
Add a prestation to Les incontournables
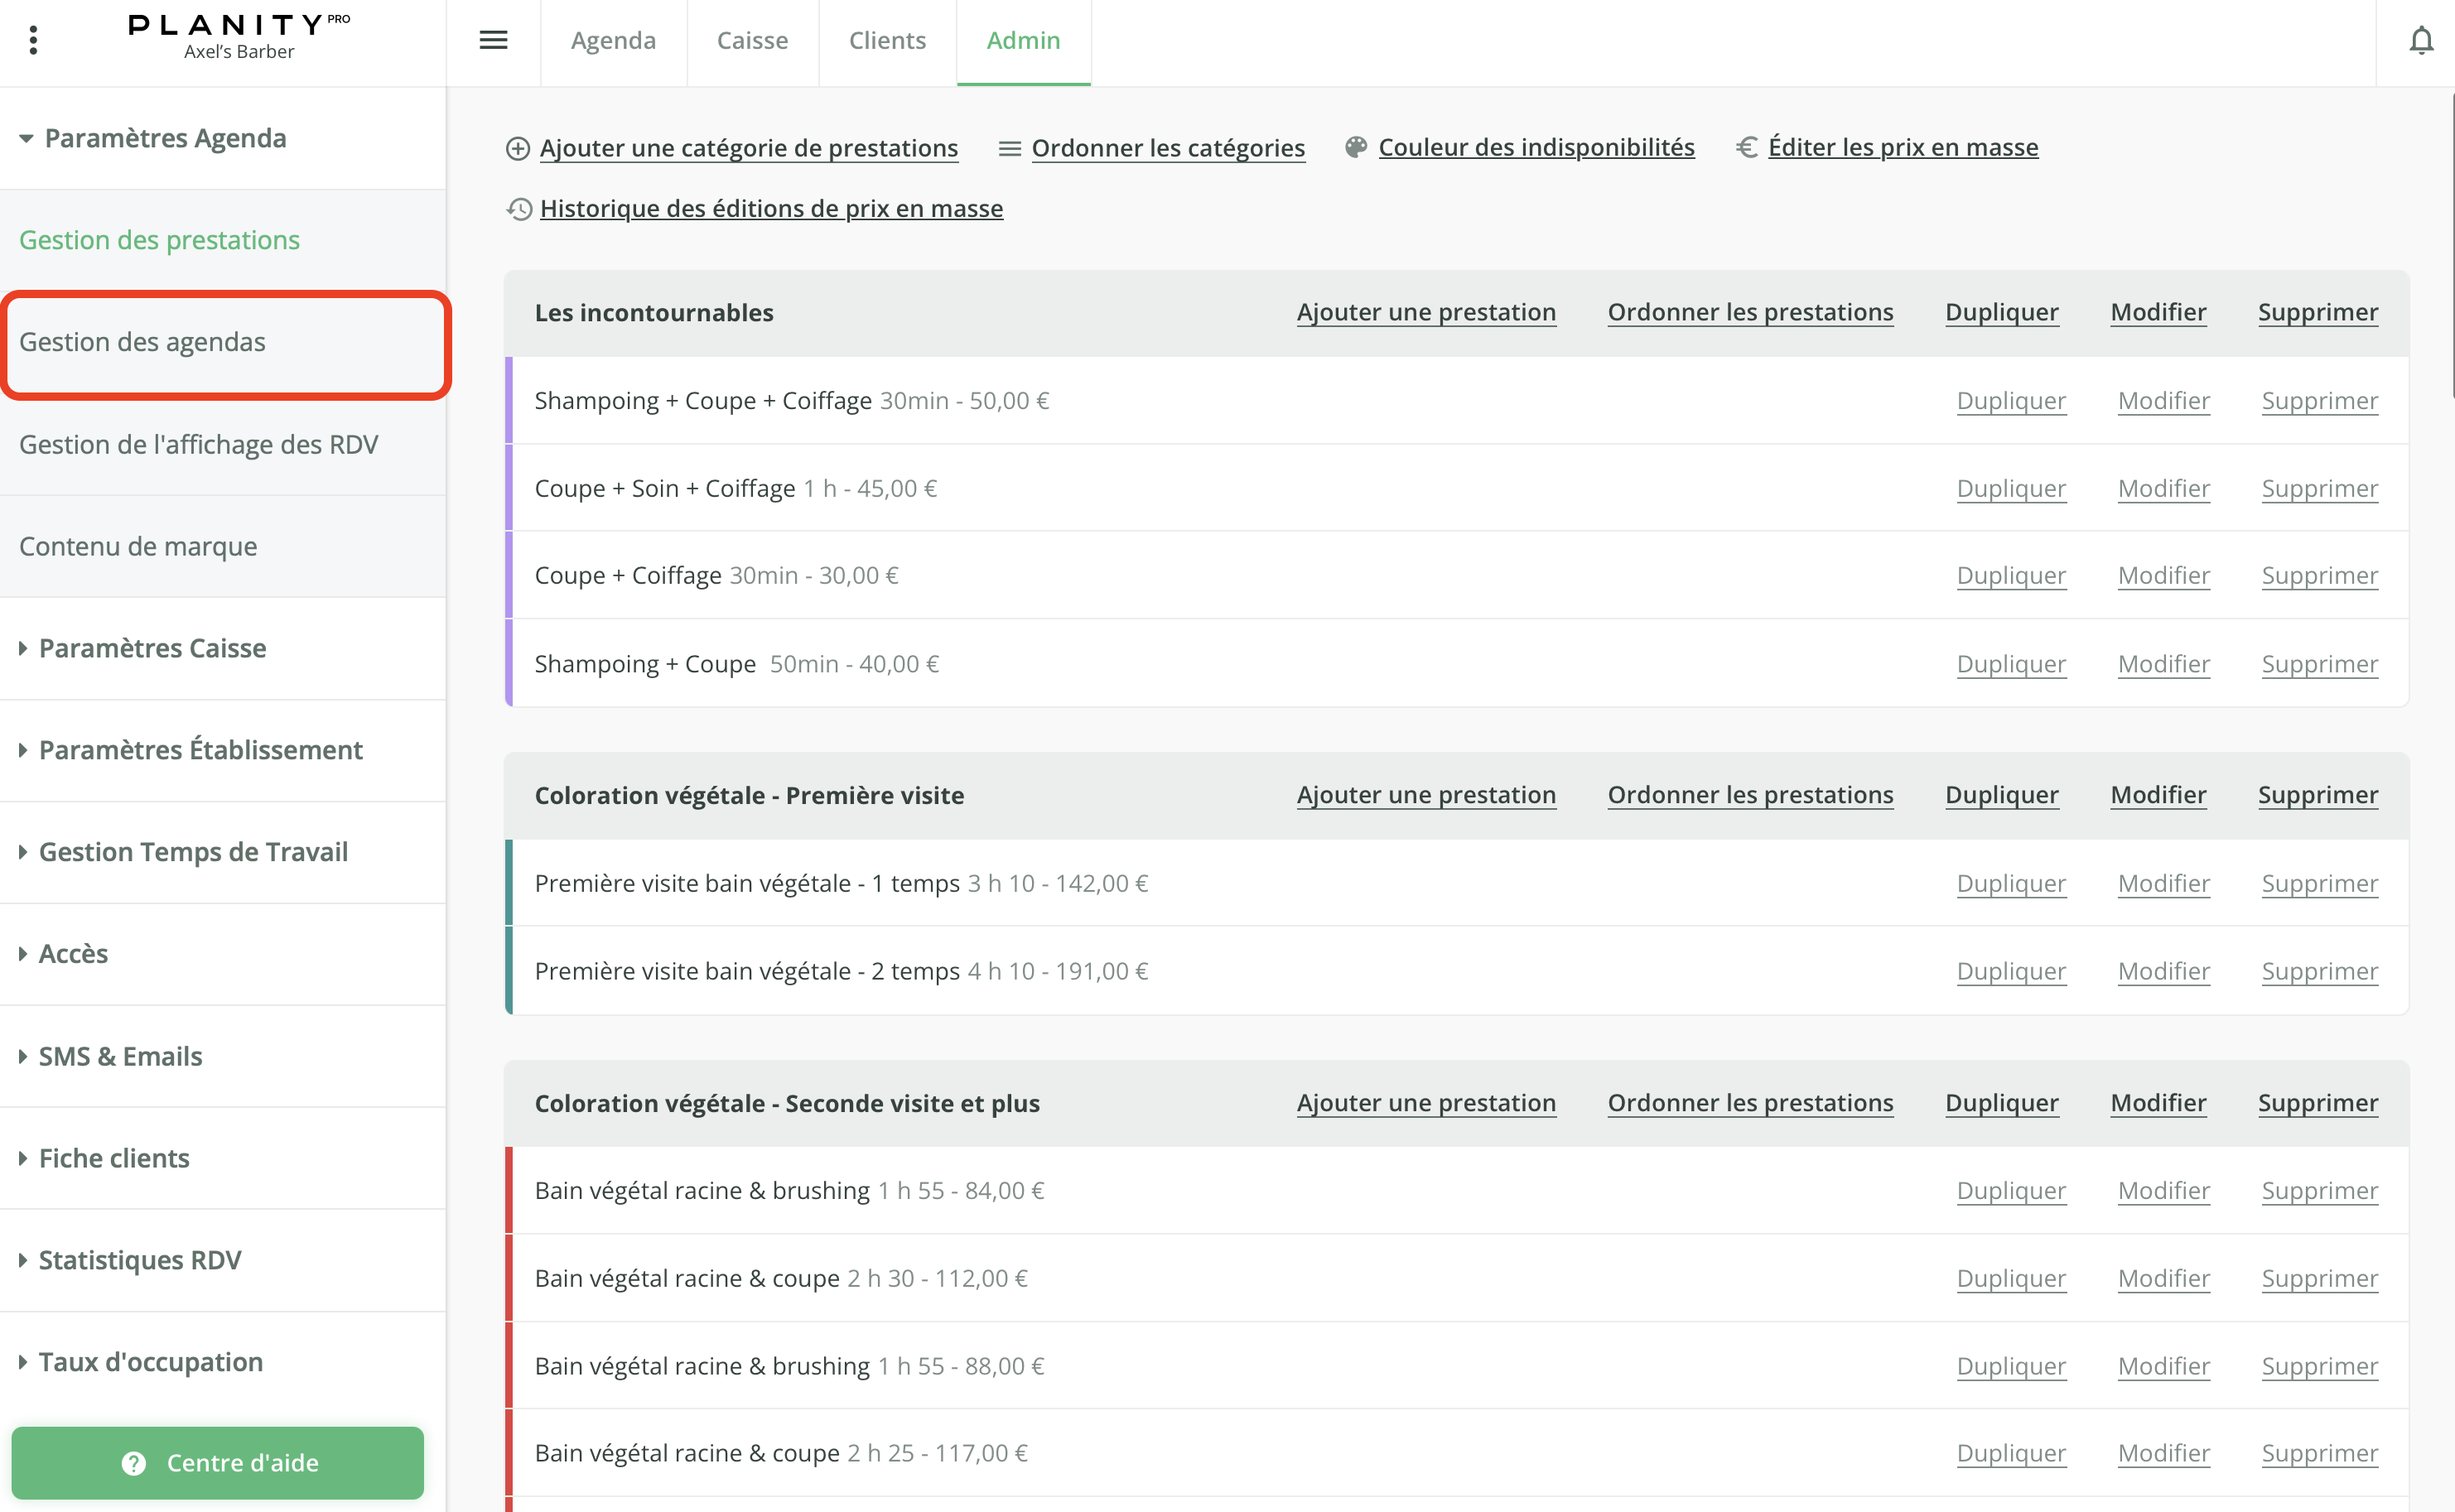pyautogui.click(x=1425, y=313)
